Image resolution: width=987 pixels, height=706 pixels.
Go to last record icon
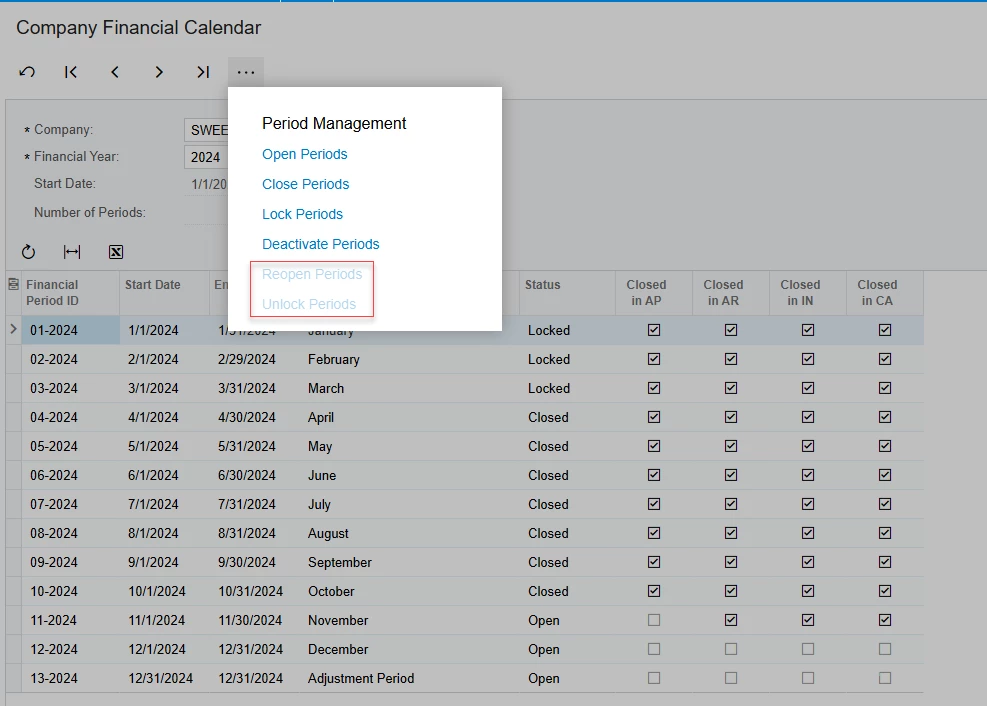point(203,72)
